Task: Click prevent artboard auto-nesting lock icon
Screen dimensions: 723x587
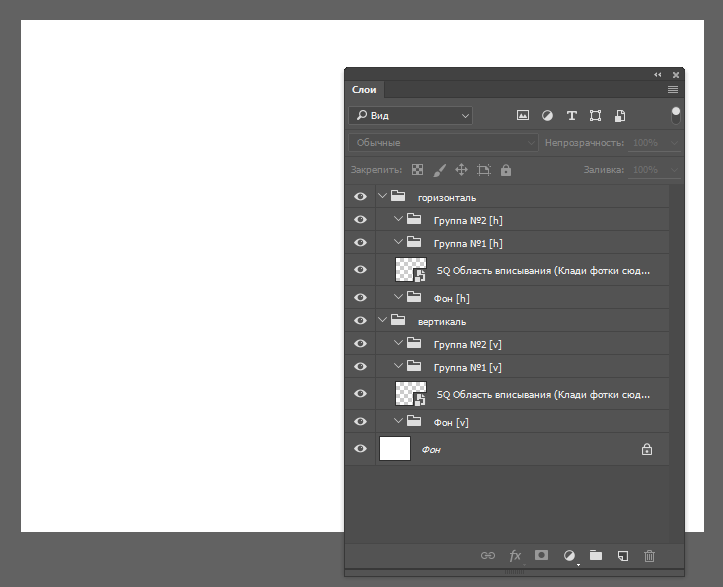Action: 484,170
